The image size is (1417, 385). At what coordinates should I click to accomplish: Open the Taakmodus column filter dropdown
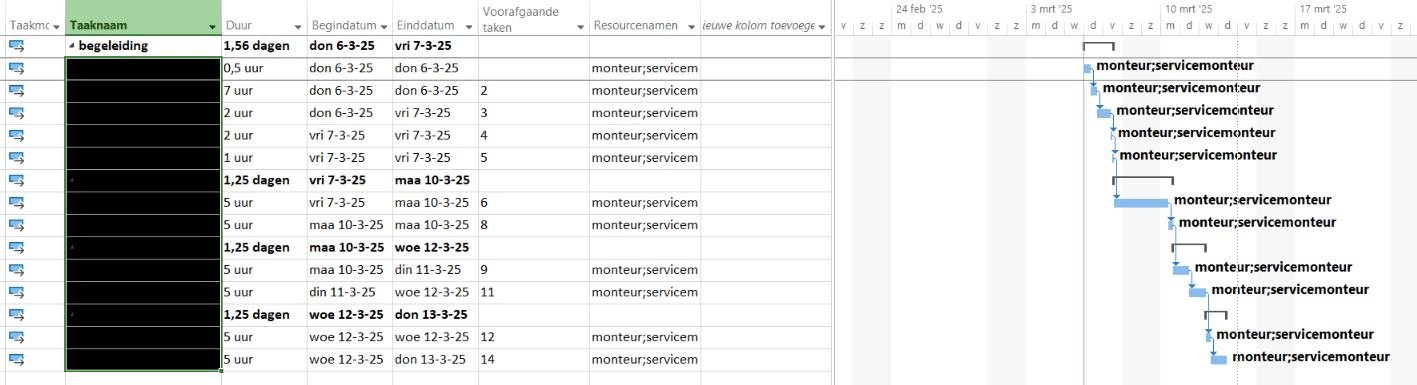click(56, 26)
